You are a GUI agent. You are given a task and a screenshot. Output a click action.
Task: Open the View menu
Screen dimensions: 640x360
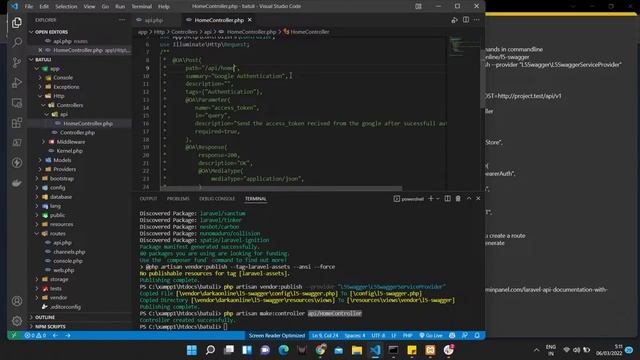pyautogui.click(x=89, y=7)
